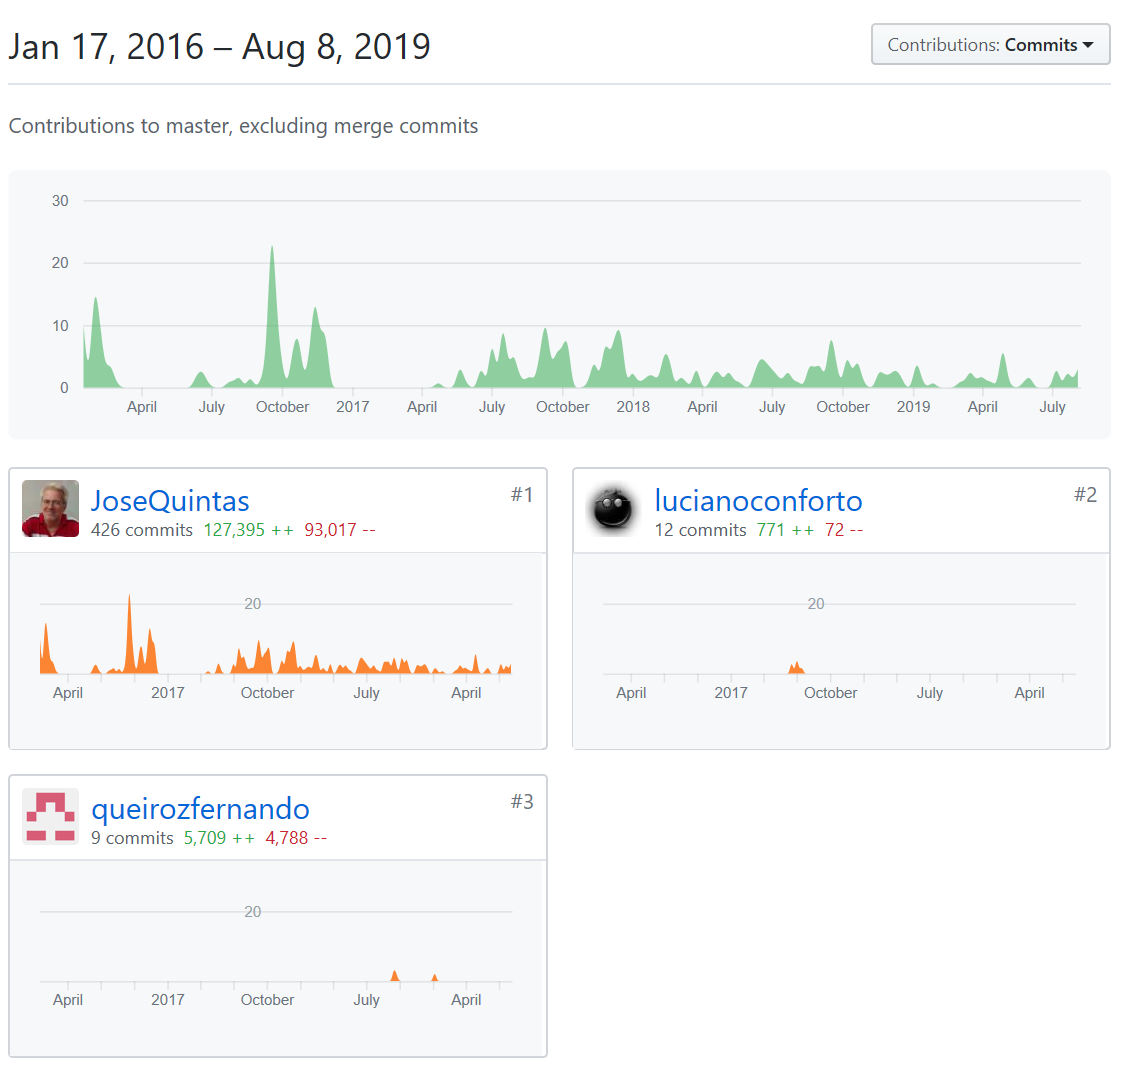
Task: Click the red 4,788 -- deletions count
Action: (x=296, y=838)
